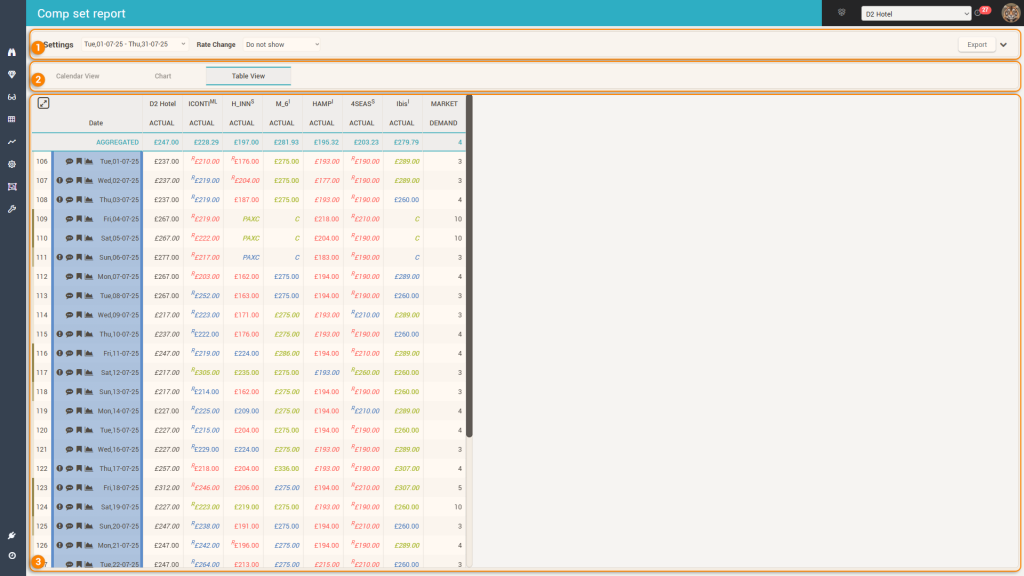Viewport: 1024px width, 576px height.
Task: Open chart icon for Sat,05-07-25
Action: [x=89, y=238]
